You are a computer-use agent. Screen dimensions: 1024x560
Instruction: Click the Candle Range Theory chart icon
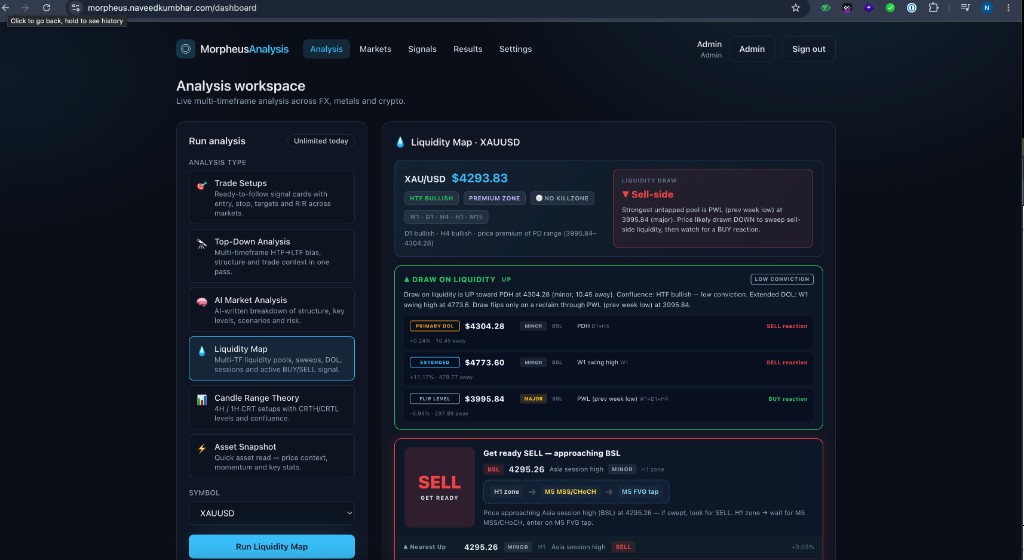click(x=202, y=400)
